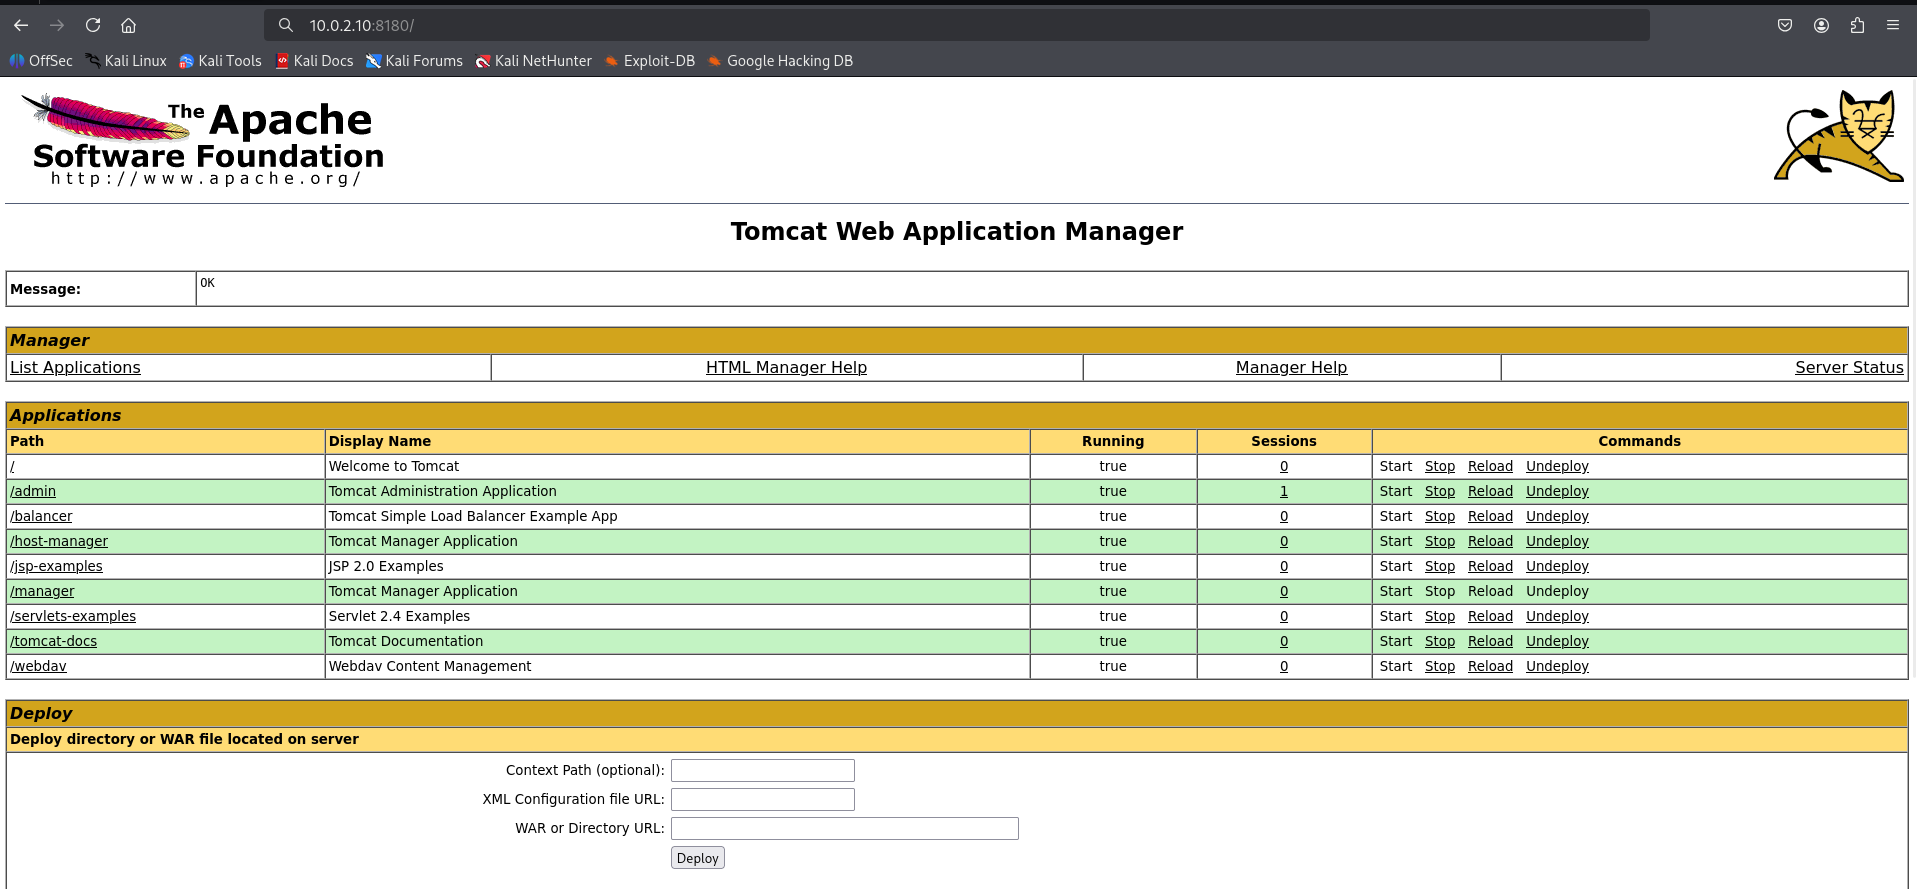Go to the browser home page

click(x=129, y=25)
